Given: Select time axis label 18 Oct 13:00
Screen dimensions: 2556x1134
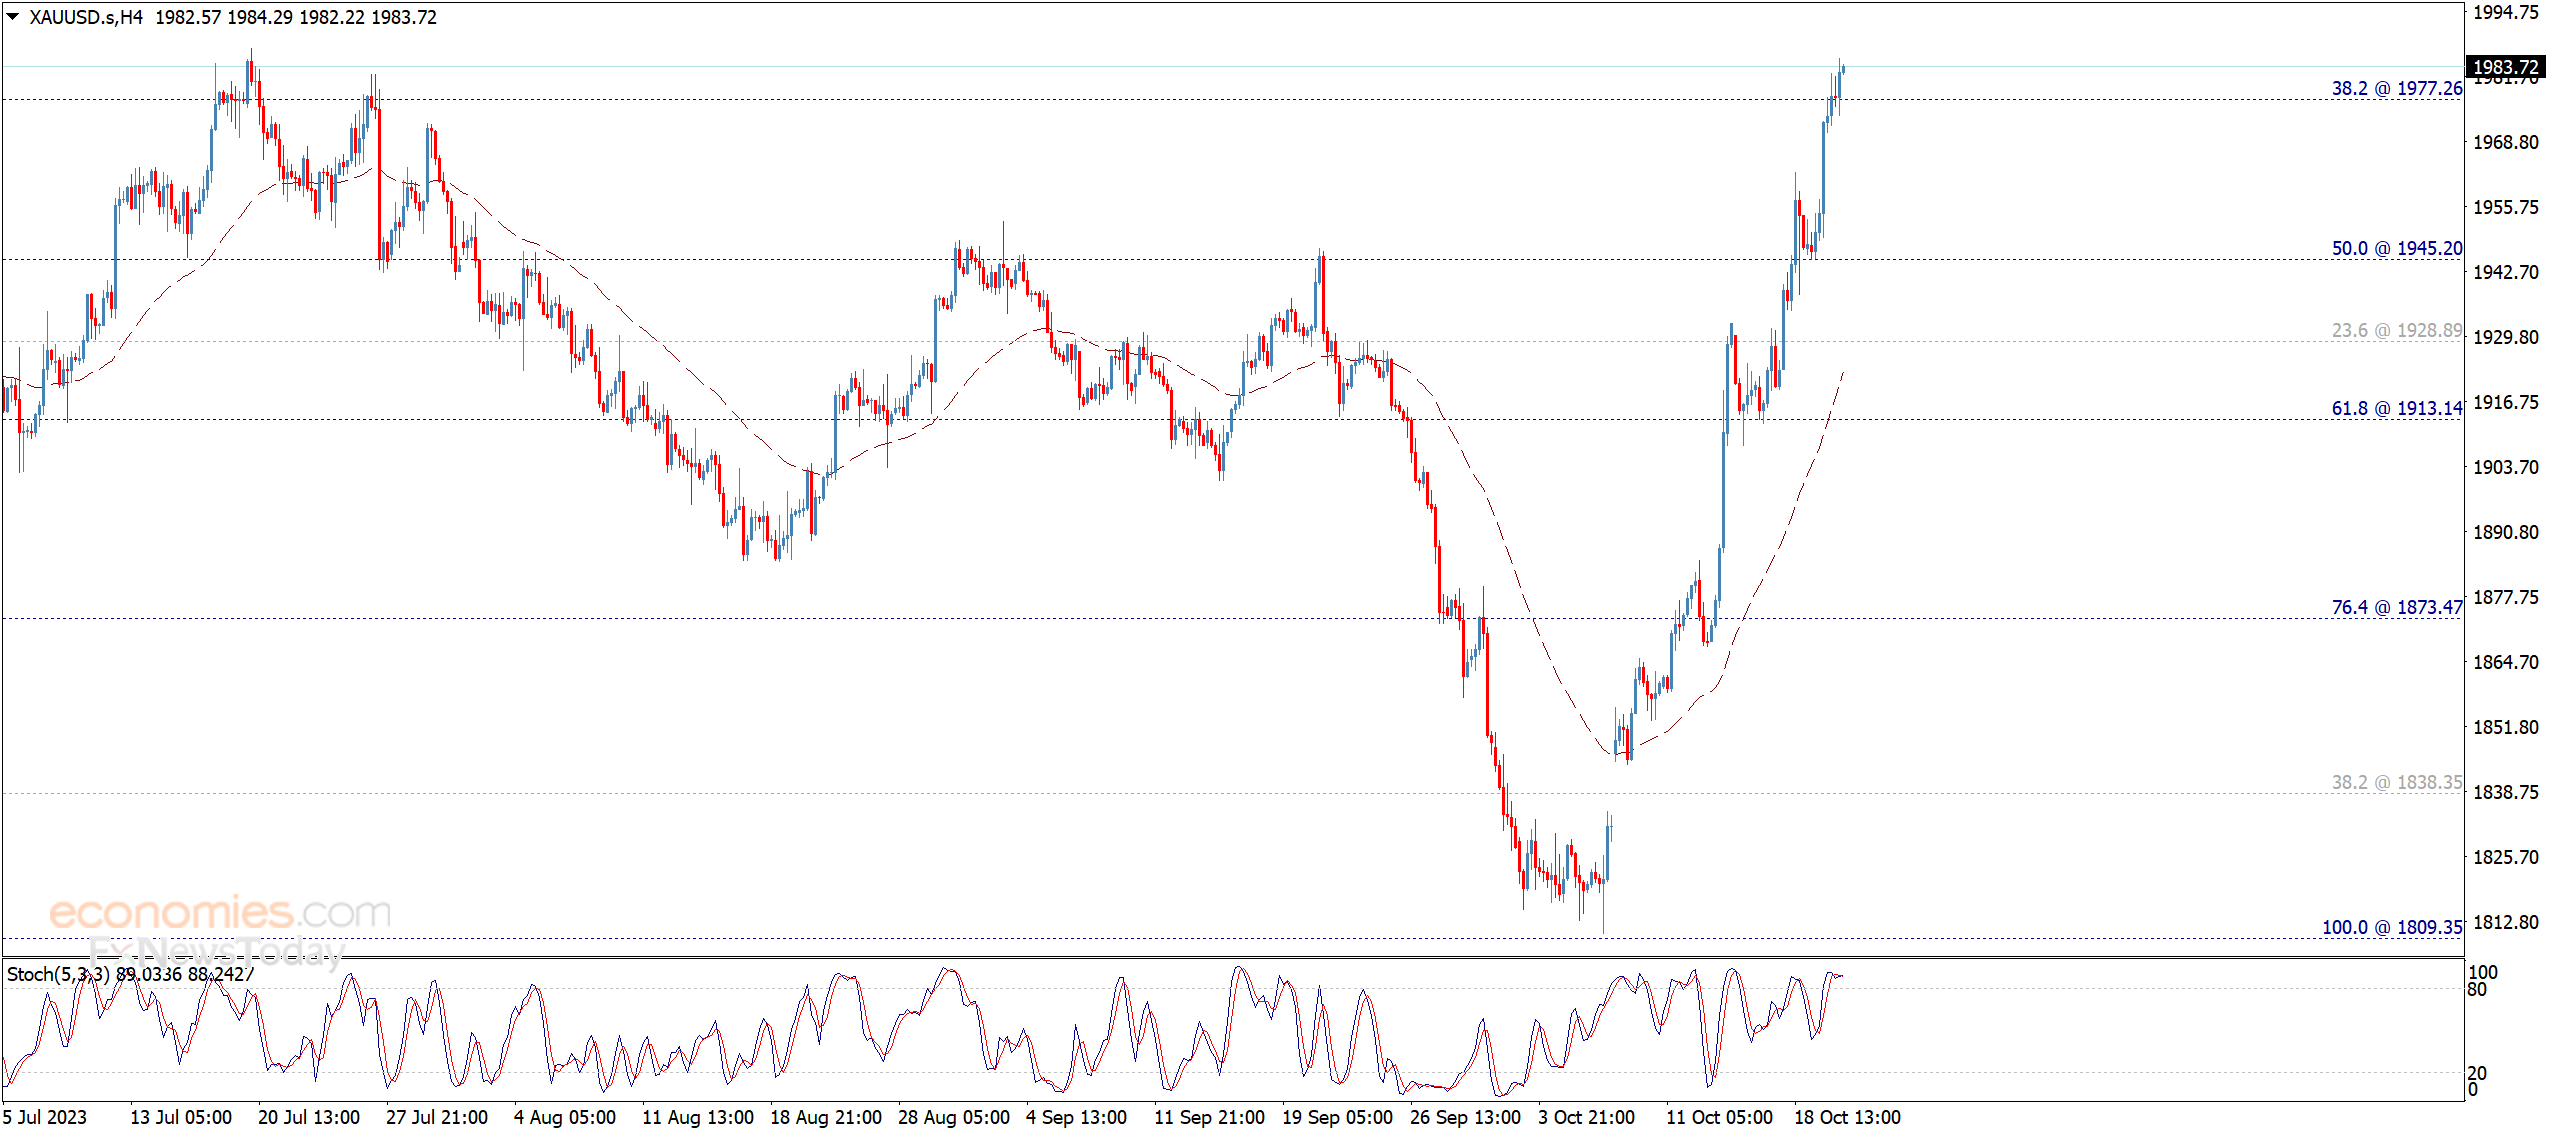Looking at the screenshot, I should (x=1848, y=1117).
